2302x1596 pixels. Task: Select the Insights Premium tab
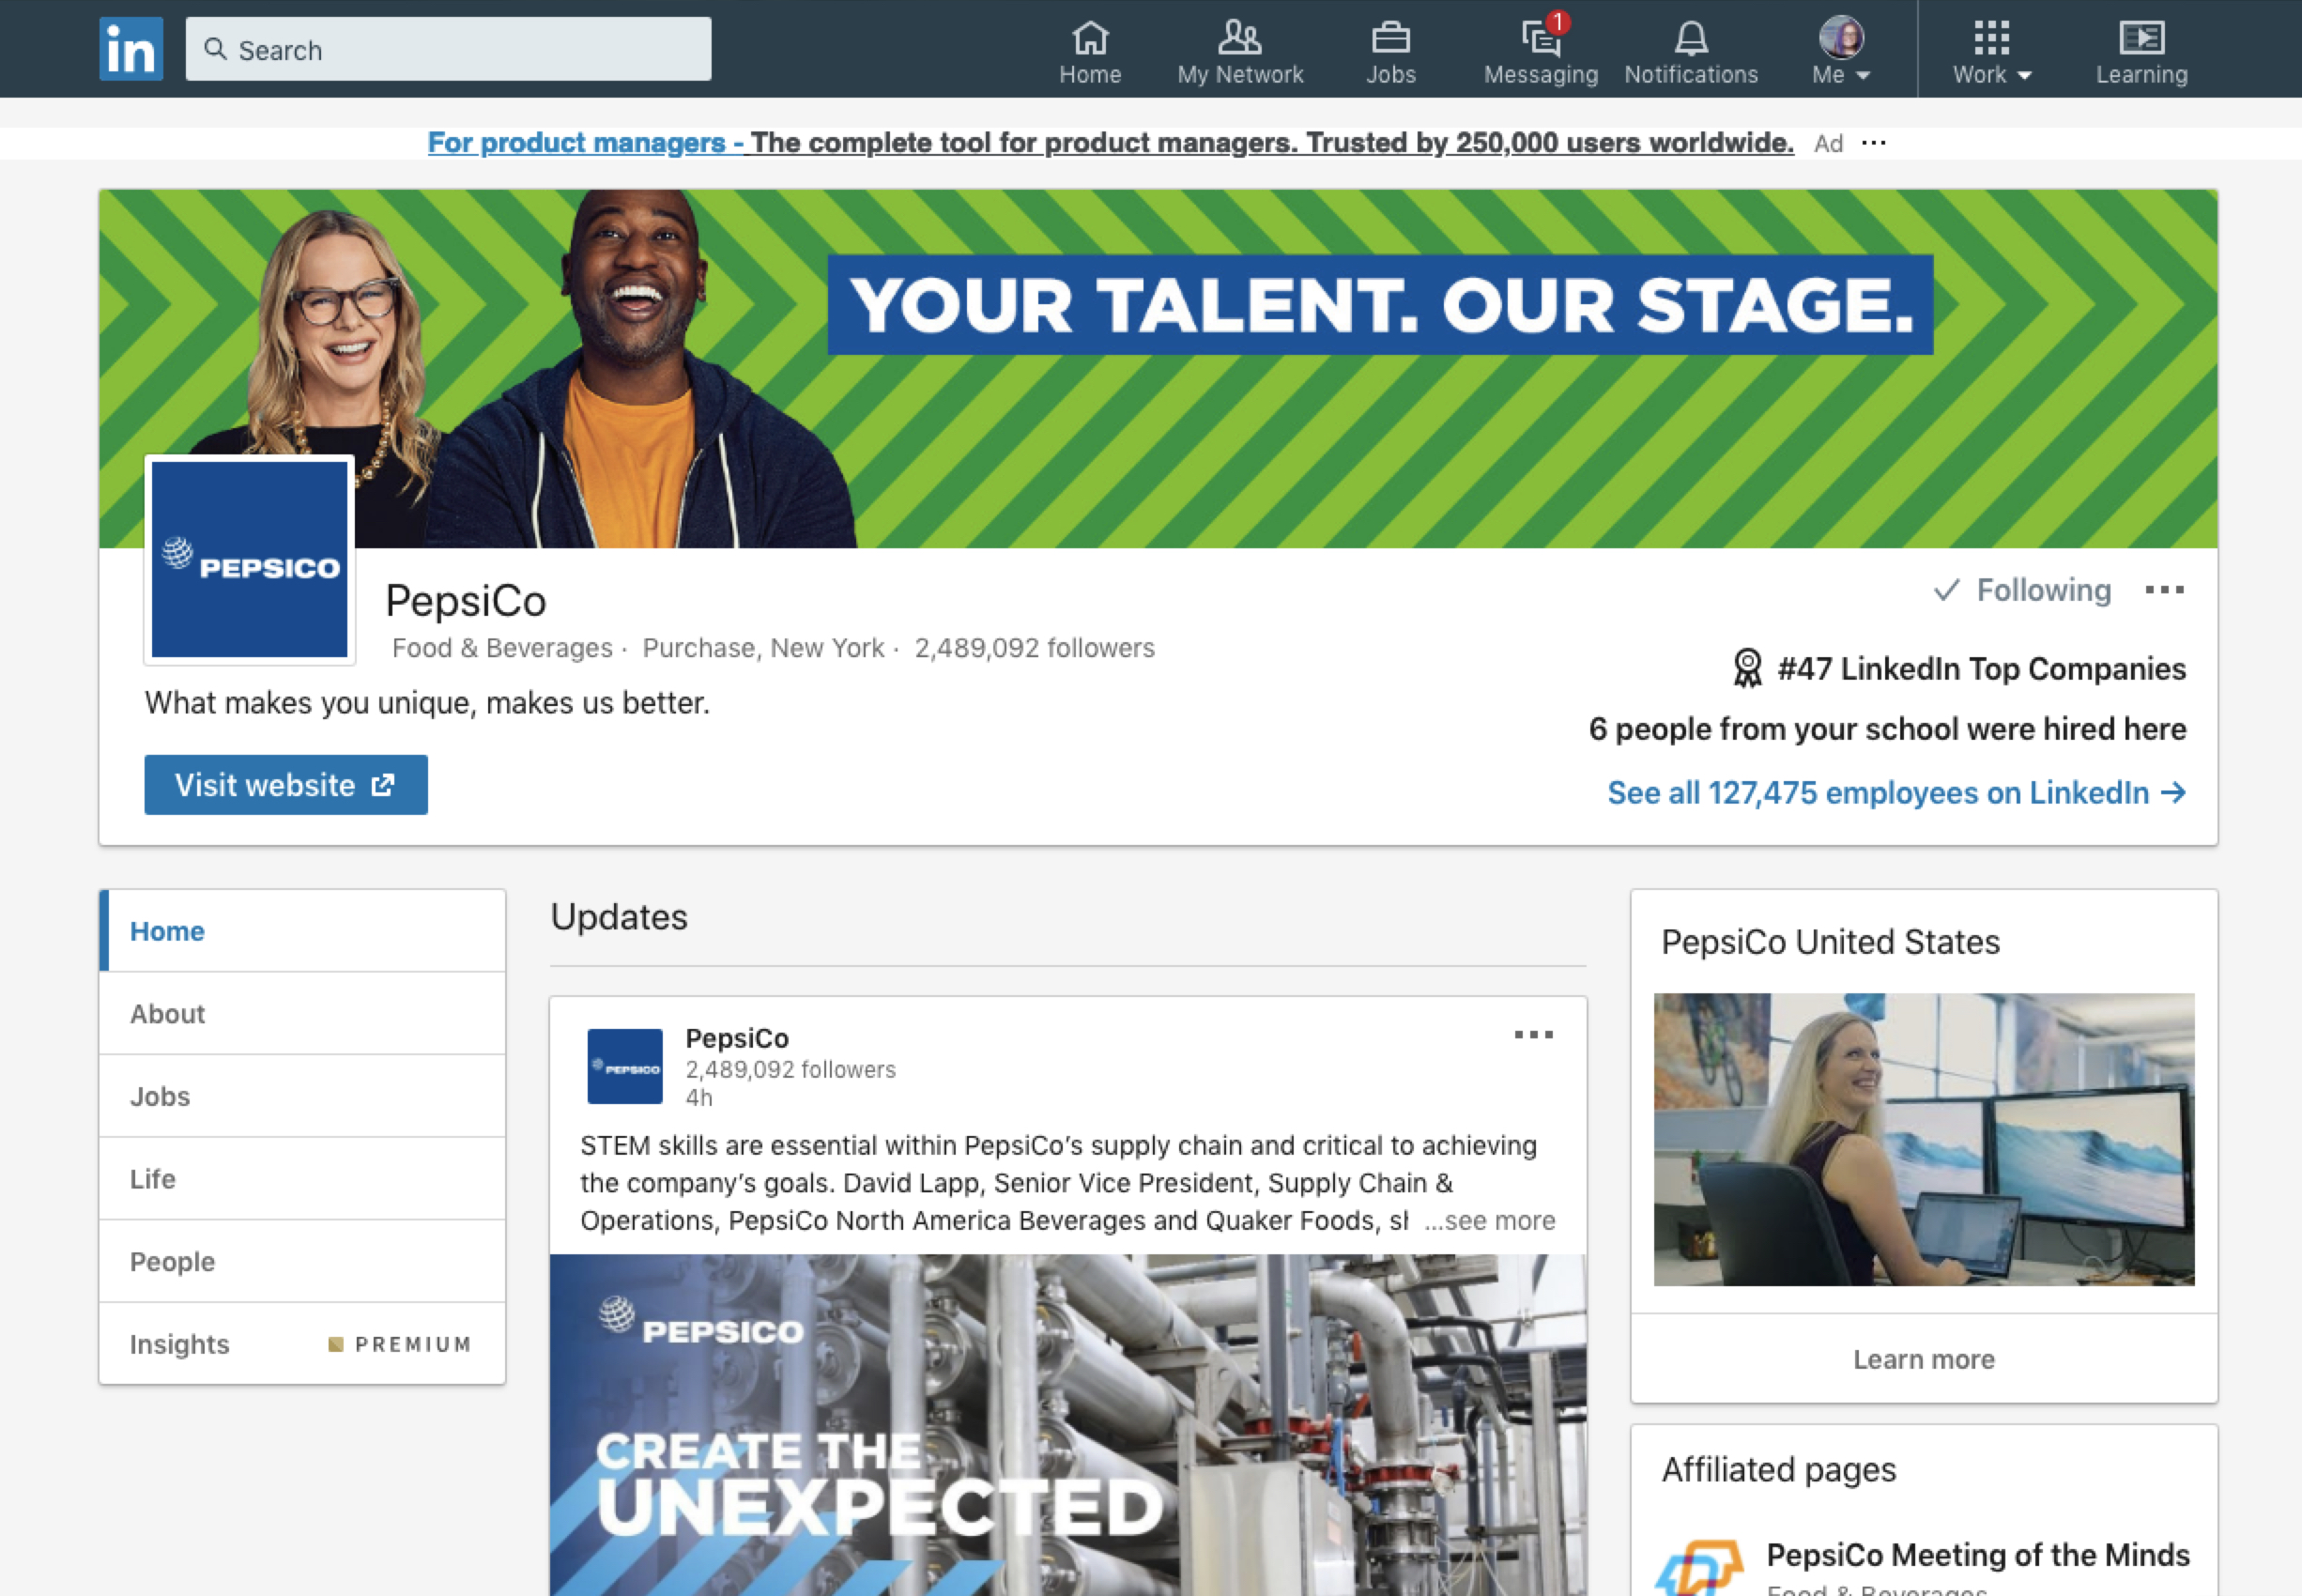pyautogui.click(x=302, y=1344)
